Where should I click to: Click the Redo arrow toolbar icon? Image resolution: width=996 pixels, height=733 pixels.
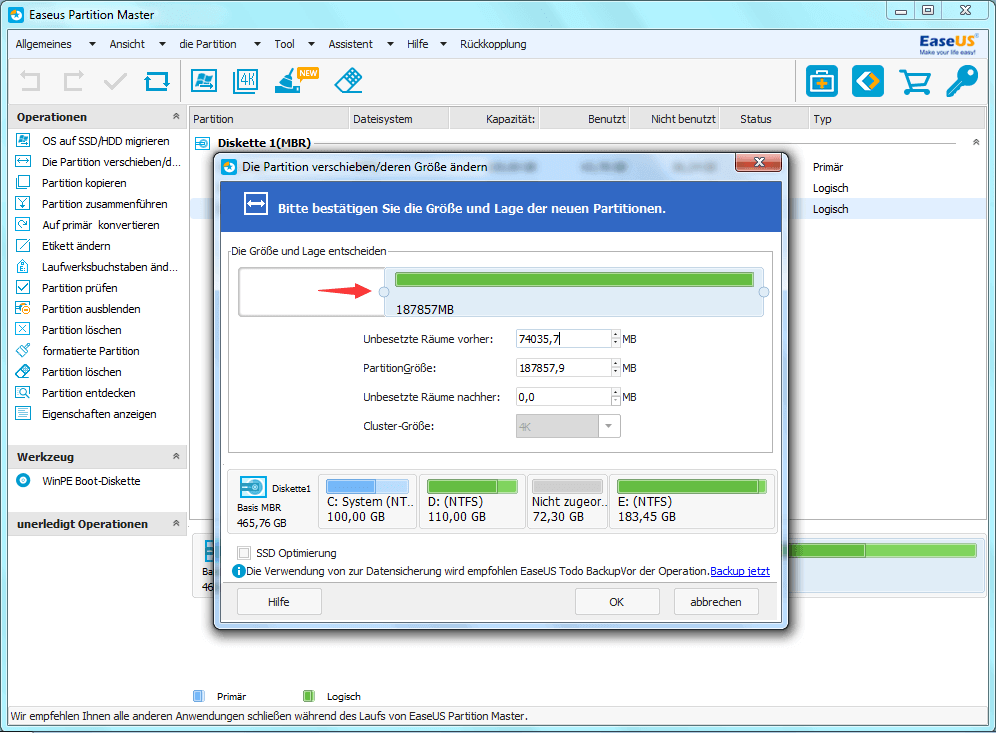click(x=73, y=81)
